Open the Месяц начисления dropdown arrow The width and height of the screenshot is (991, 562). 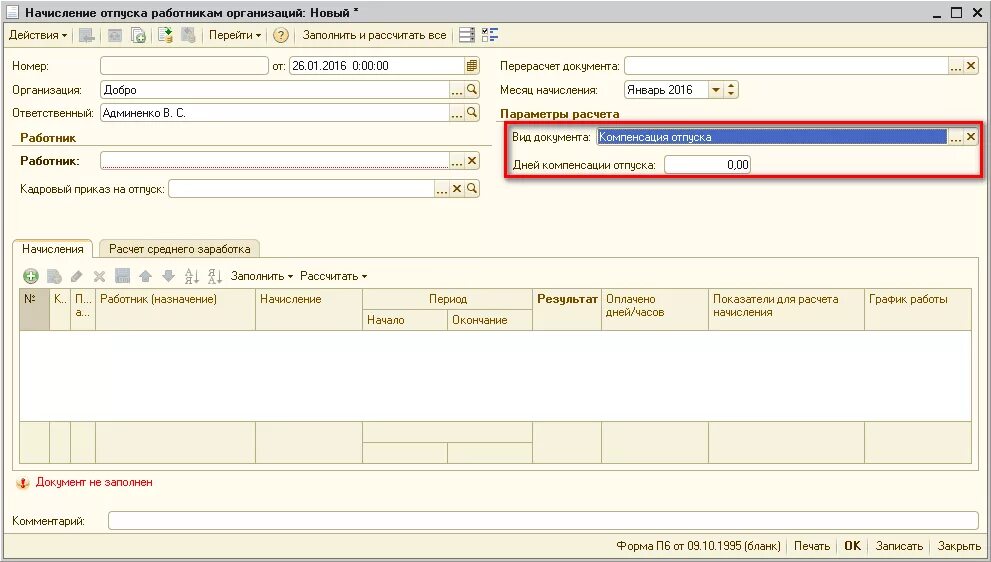pyautogui.click(x=715, y=90)
